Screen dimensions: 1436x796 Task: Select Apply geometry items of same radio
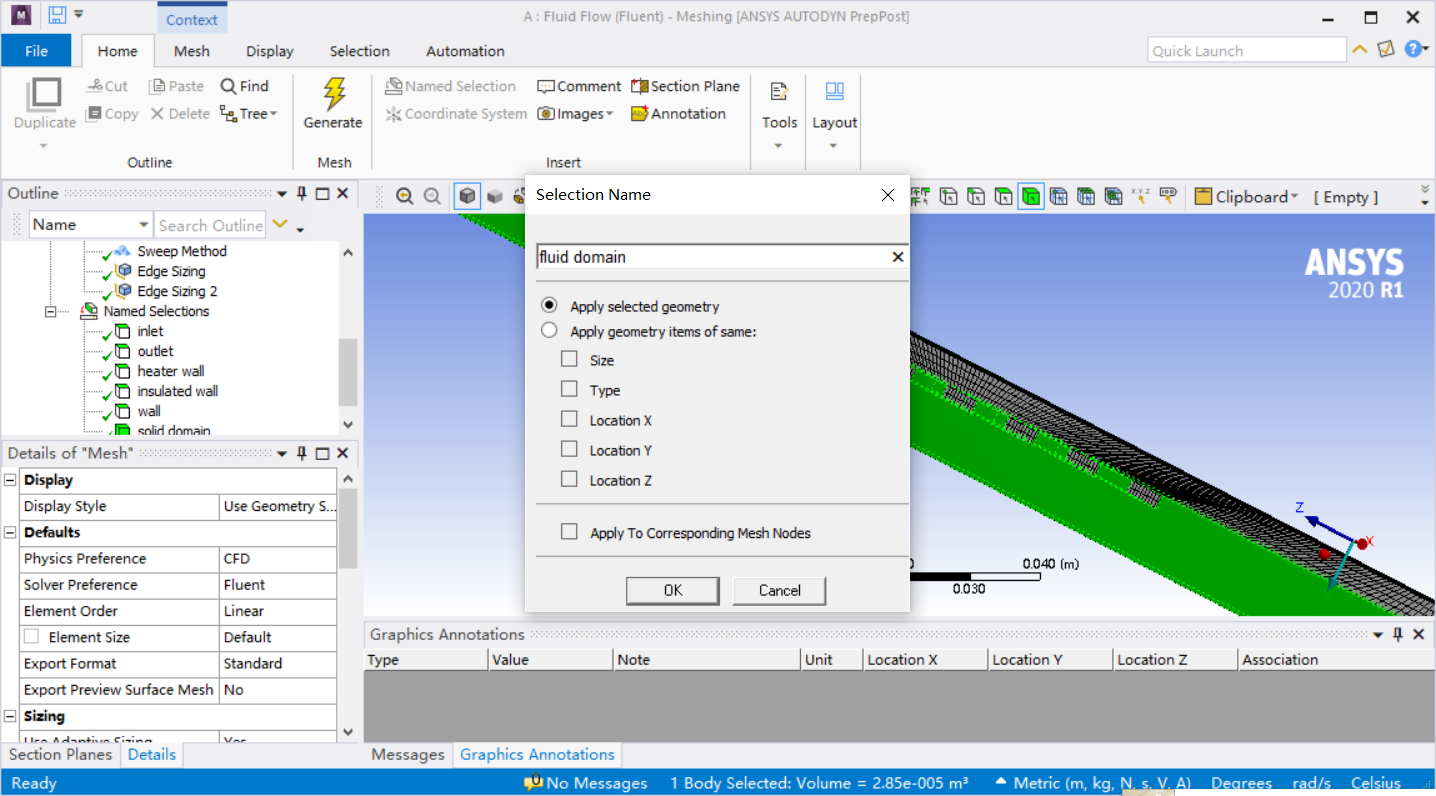coord(549,330)
